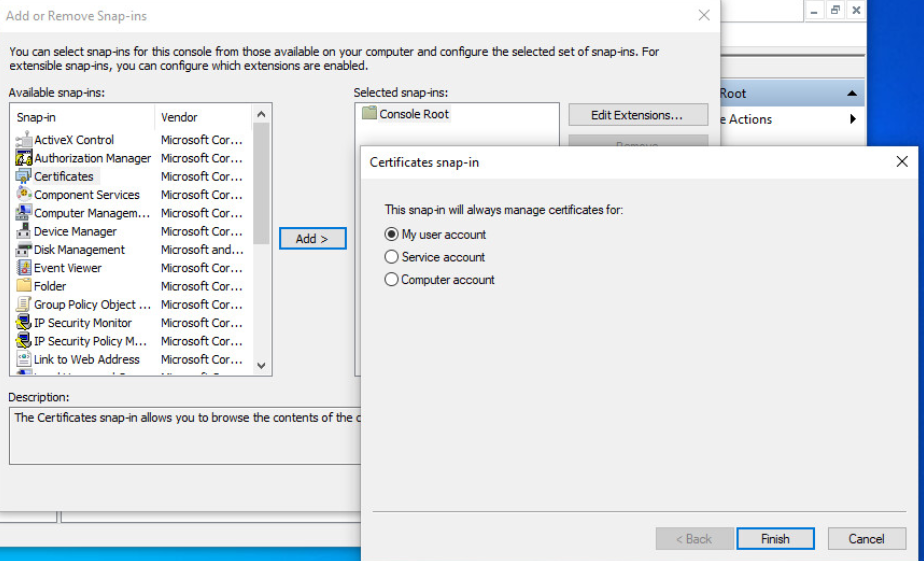Choose the Device Manager icon
This screenshot has height=561, width=924.
24,231
